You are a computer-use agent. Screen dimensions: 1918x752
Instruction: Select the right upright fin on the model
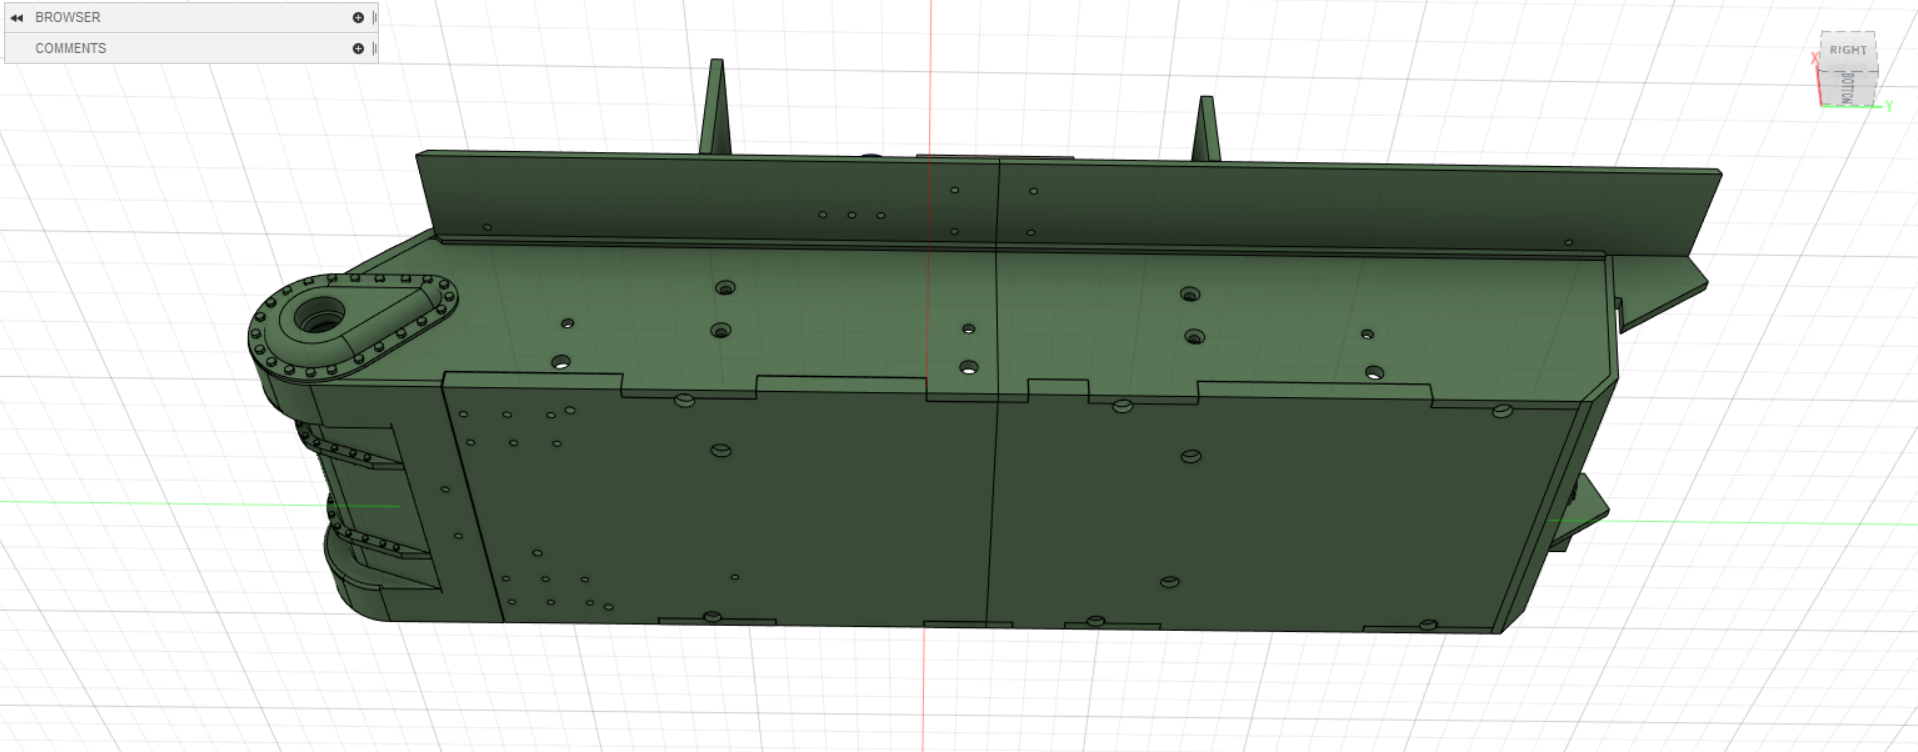pos(1206,130)
